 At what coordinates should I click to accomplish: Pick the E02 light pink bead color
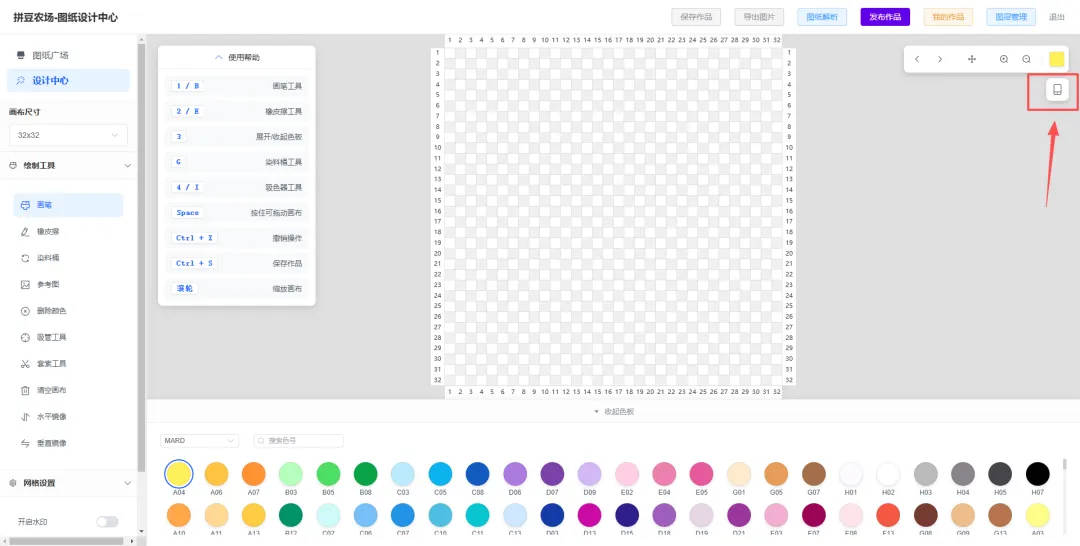(627, 474)
